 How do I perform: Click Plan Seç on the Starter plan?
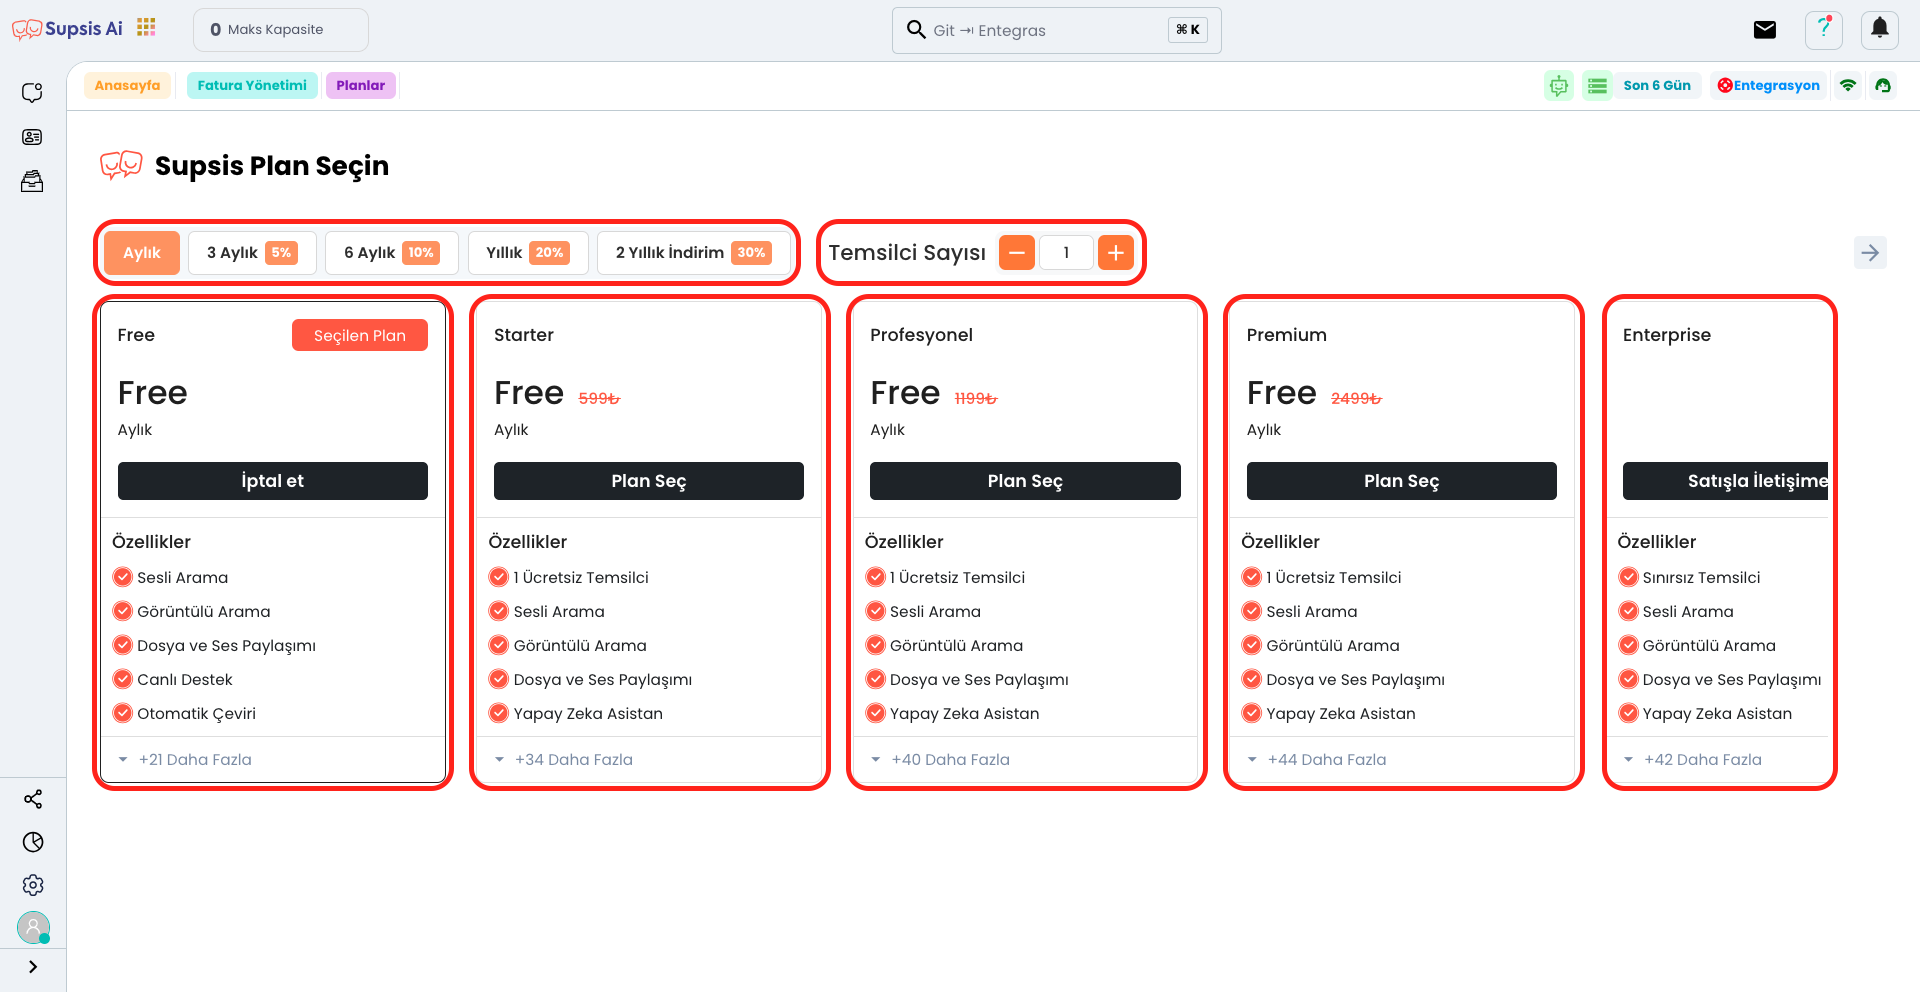[649, 481]
